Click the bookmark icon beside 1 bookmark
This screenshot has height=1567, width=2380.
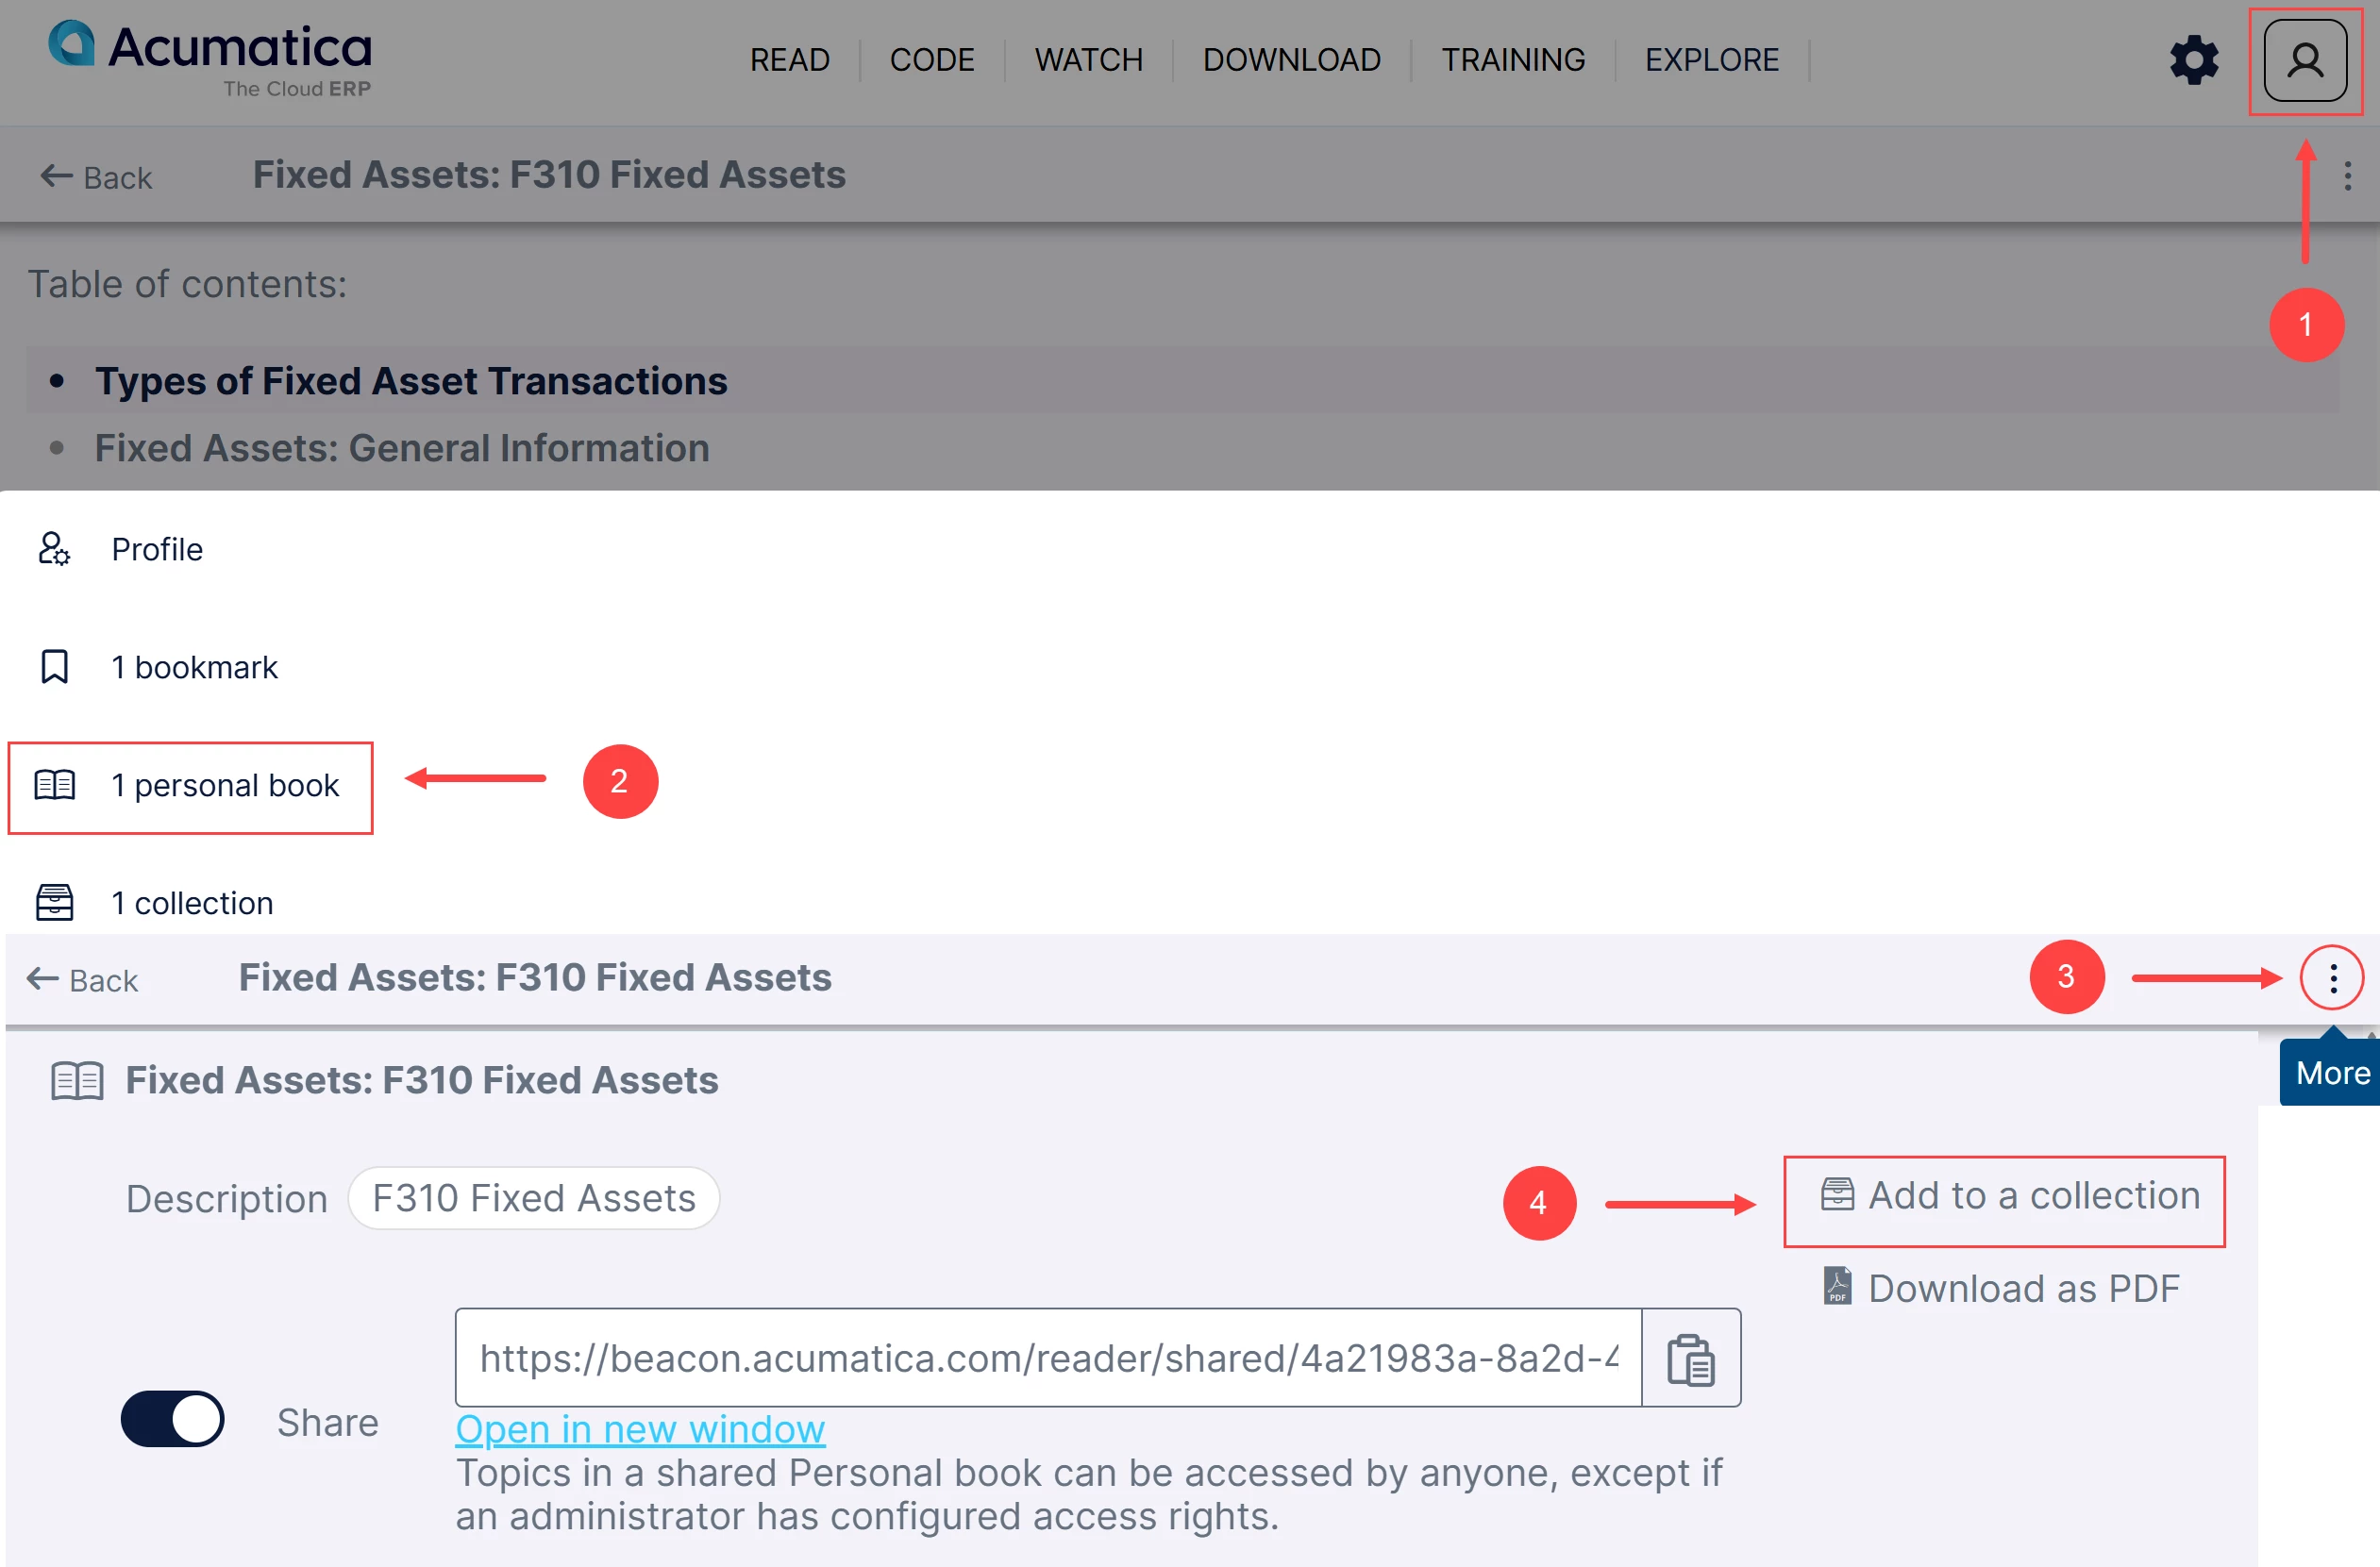click(54, 667)
